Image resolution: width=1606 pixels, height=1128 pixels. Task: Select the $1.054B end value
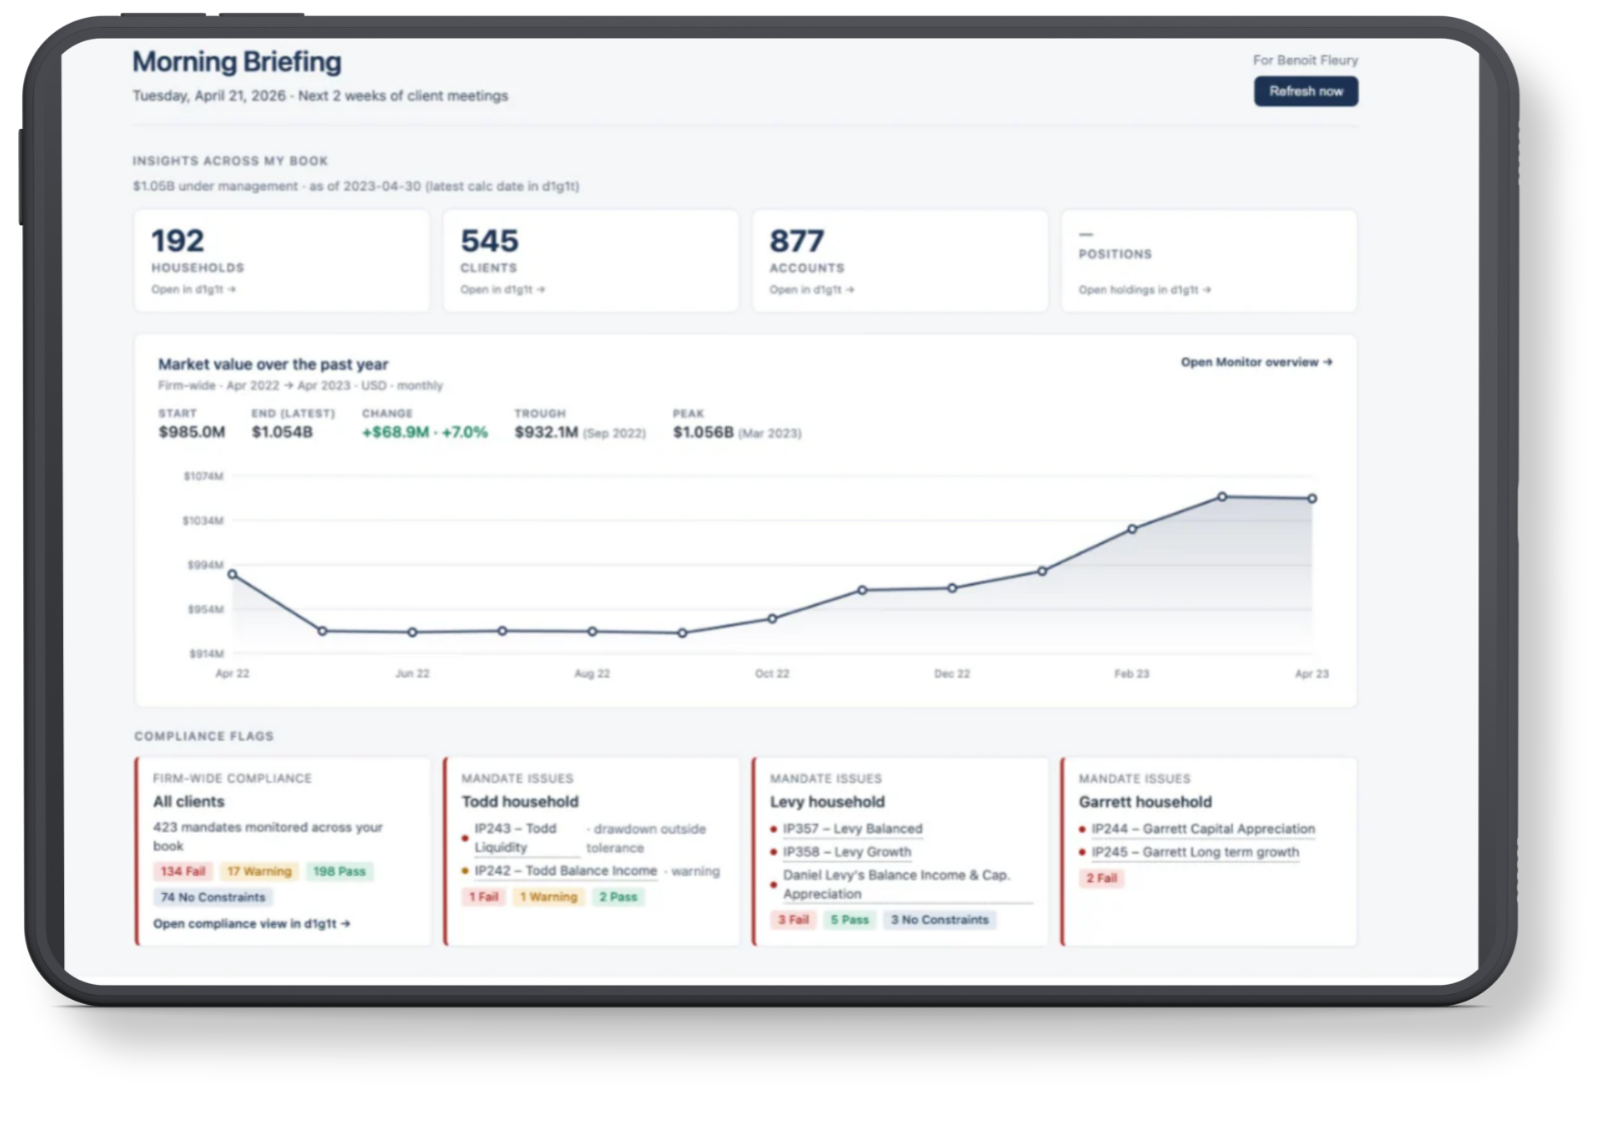click(x=282, y=432)
